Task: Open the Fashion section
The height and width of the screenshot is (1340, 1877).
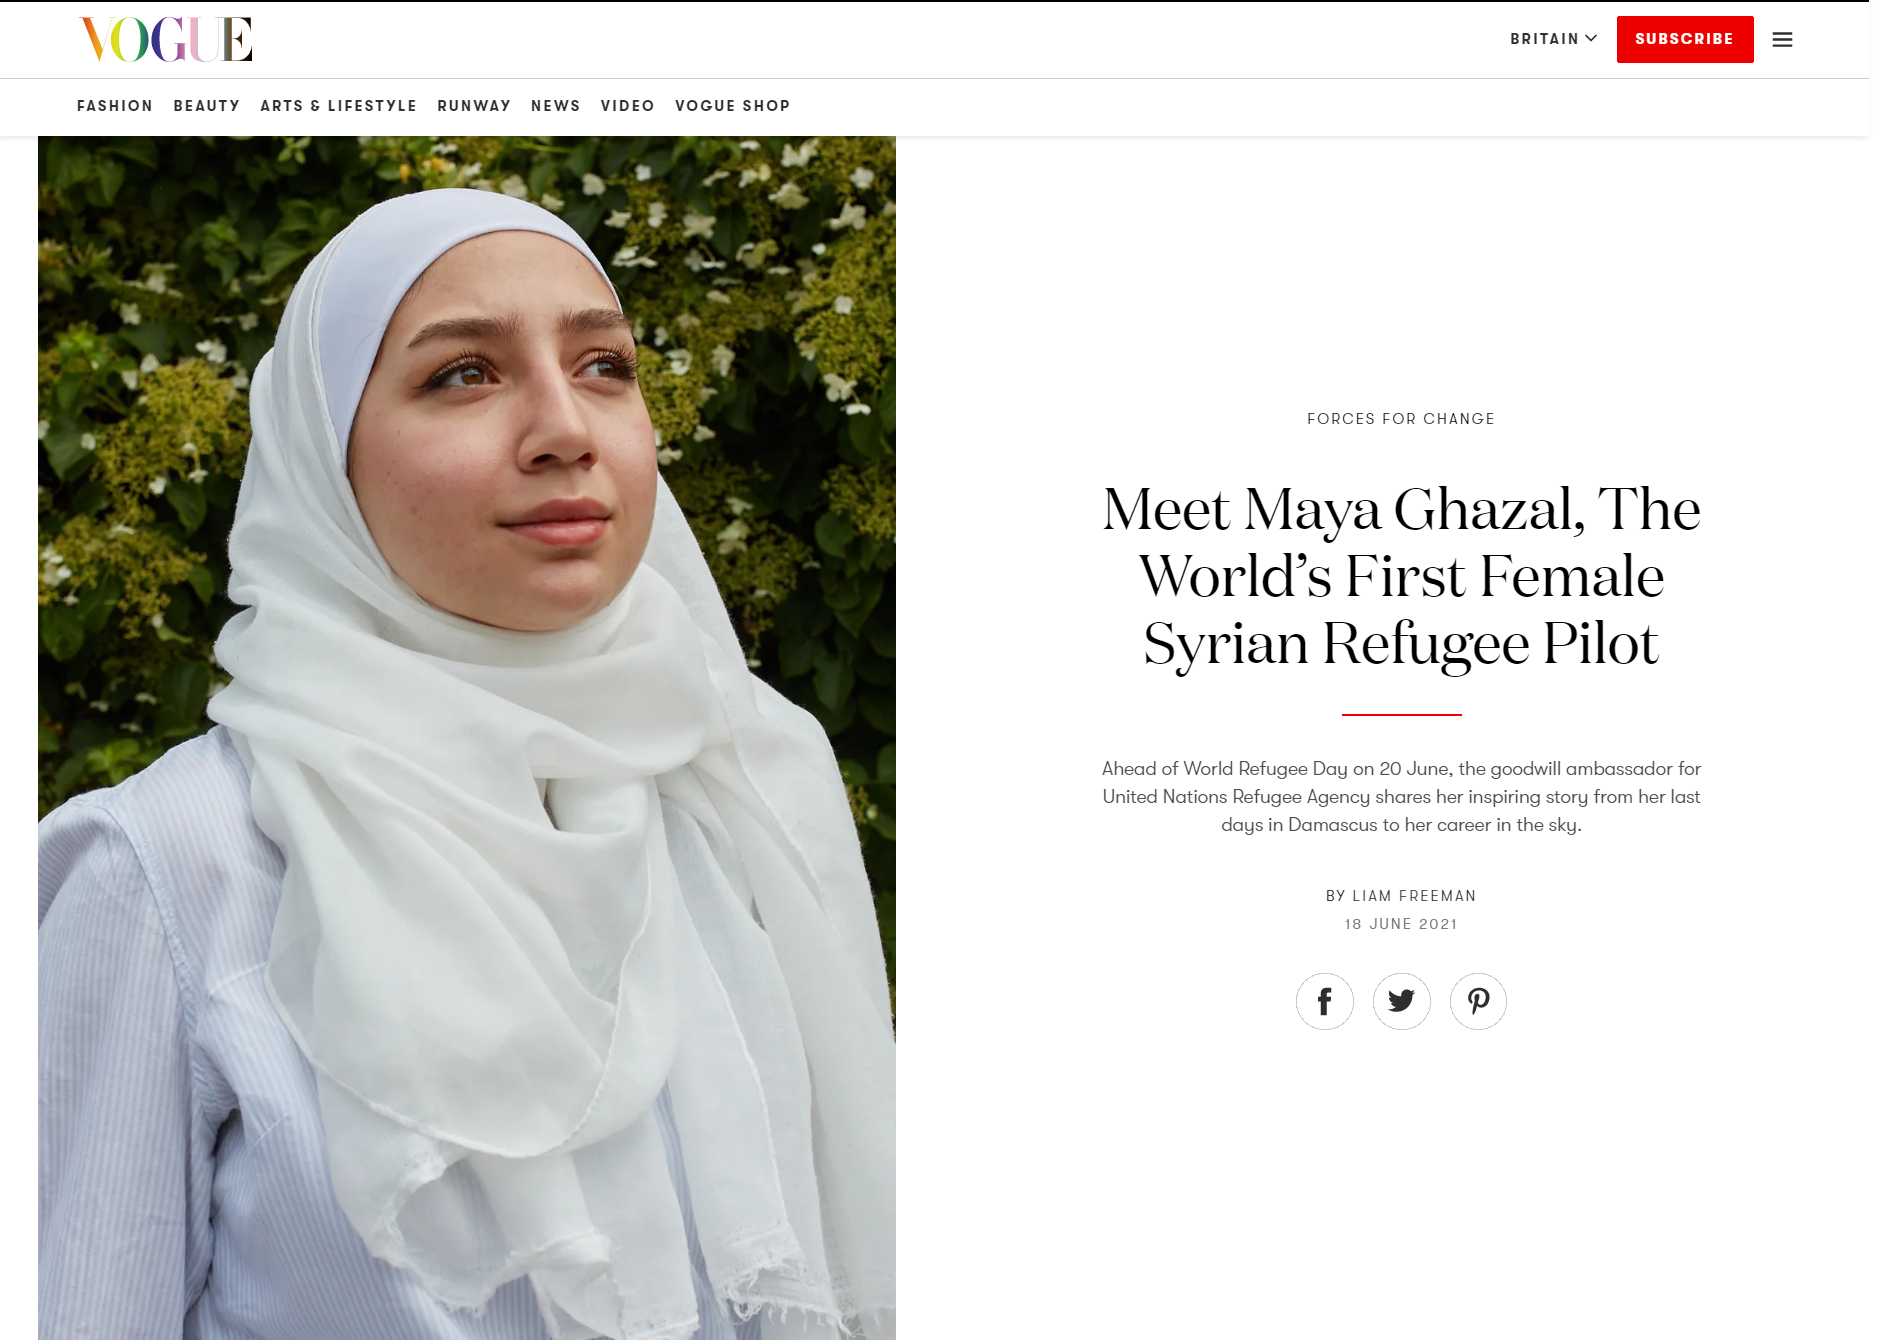Action: coord(115,106)
